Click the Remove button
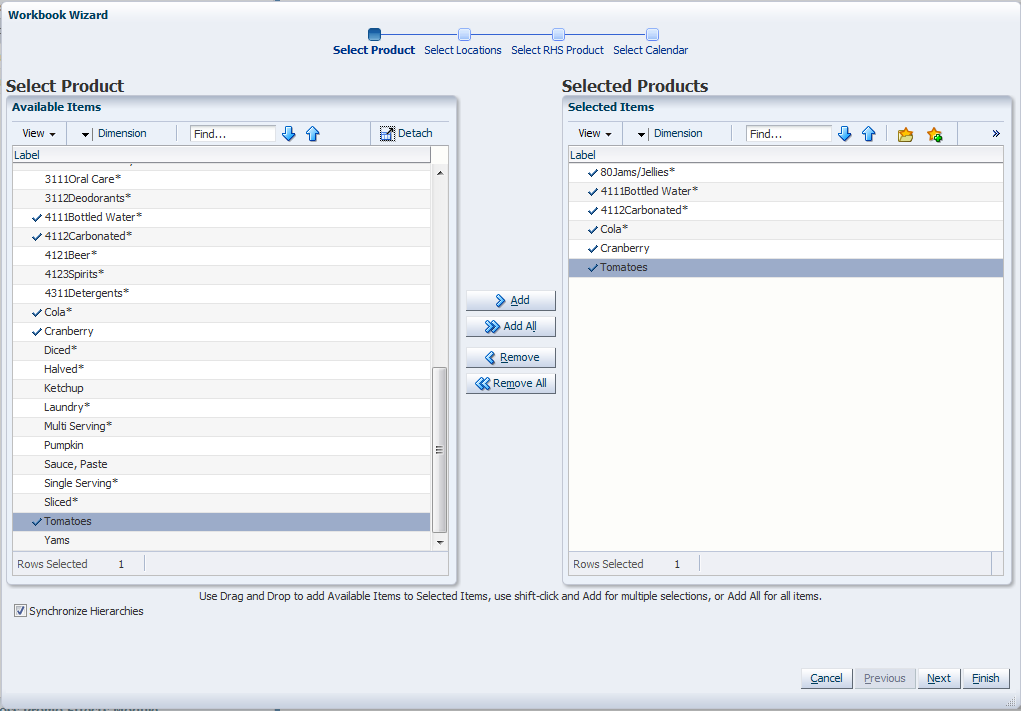Screen dimensions: 1021x711 [511, 357]
